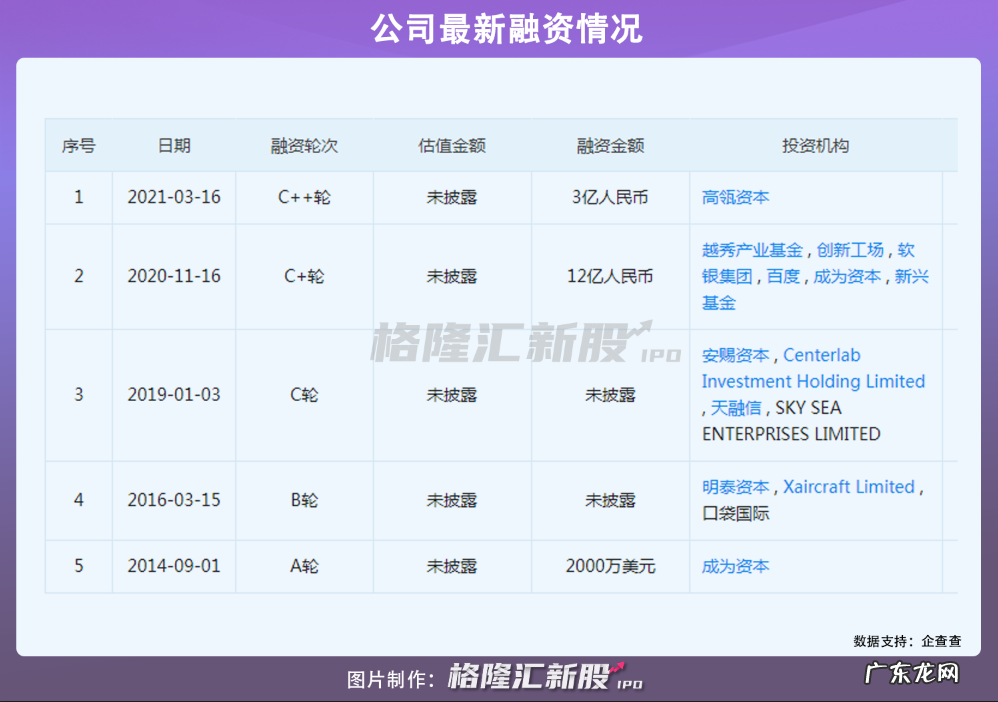Select the 融资轮次 column header
The image size is (998, 702).
[x=304, y=145]
